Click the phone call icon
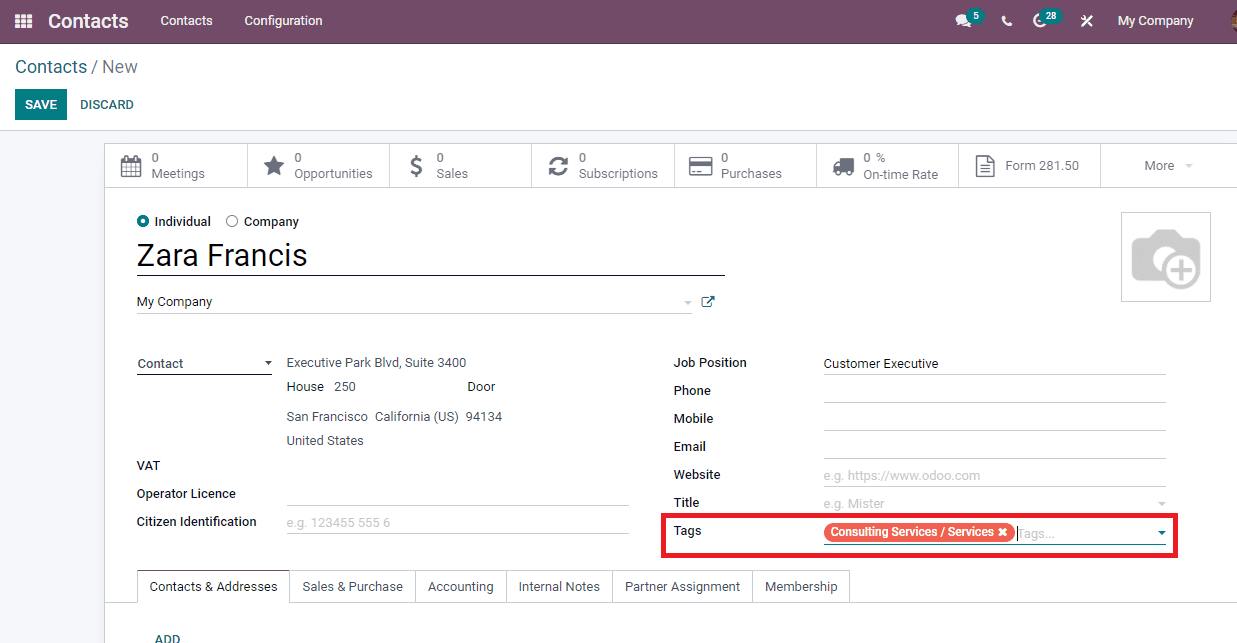 pos(1006,21)
